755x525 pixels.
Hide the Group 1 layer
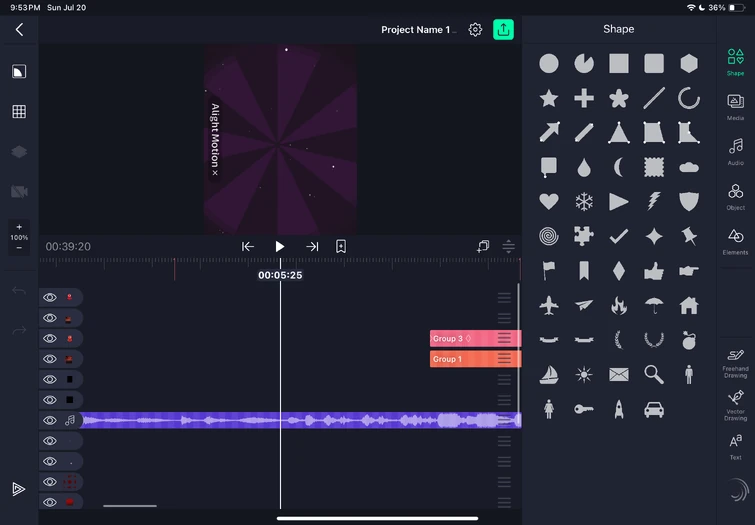coord(50,359)
